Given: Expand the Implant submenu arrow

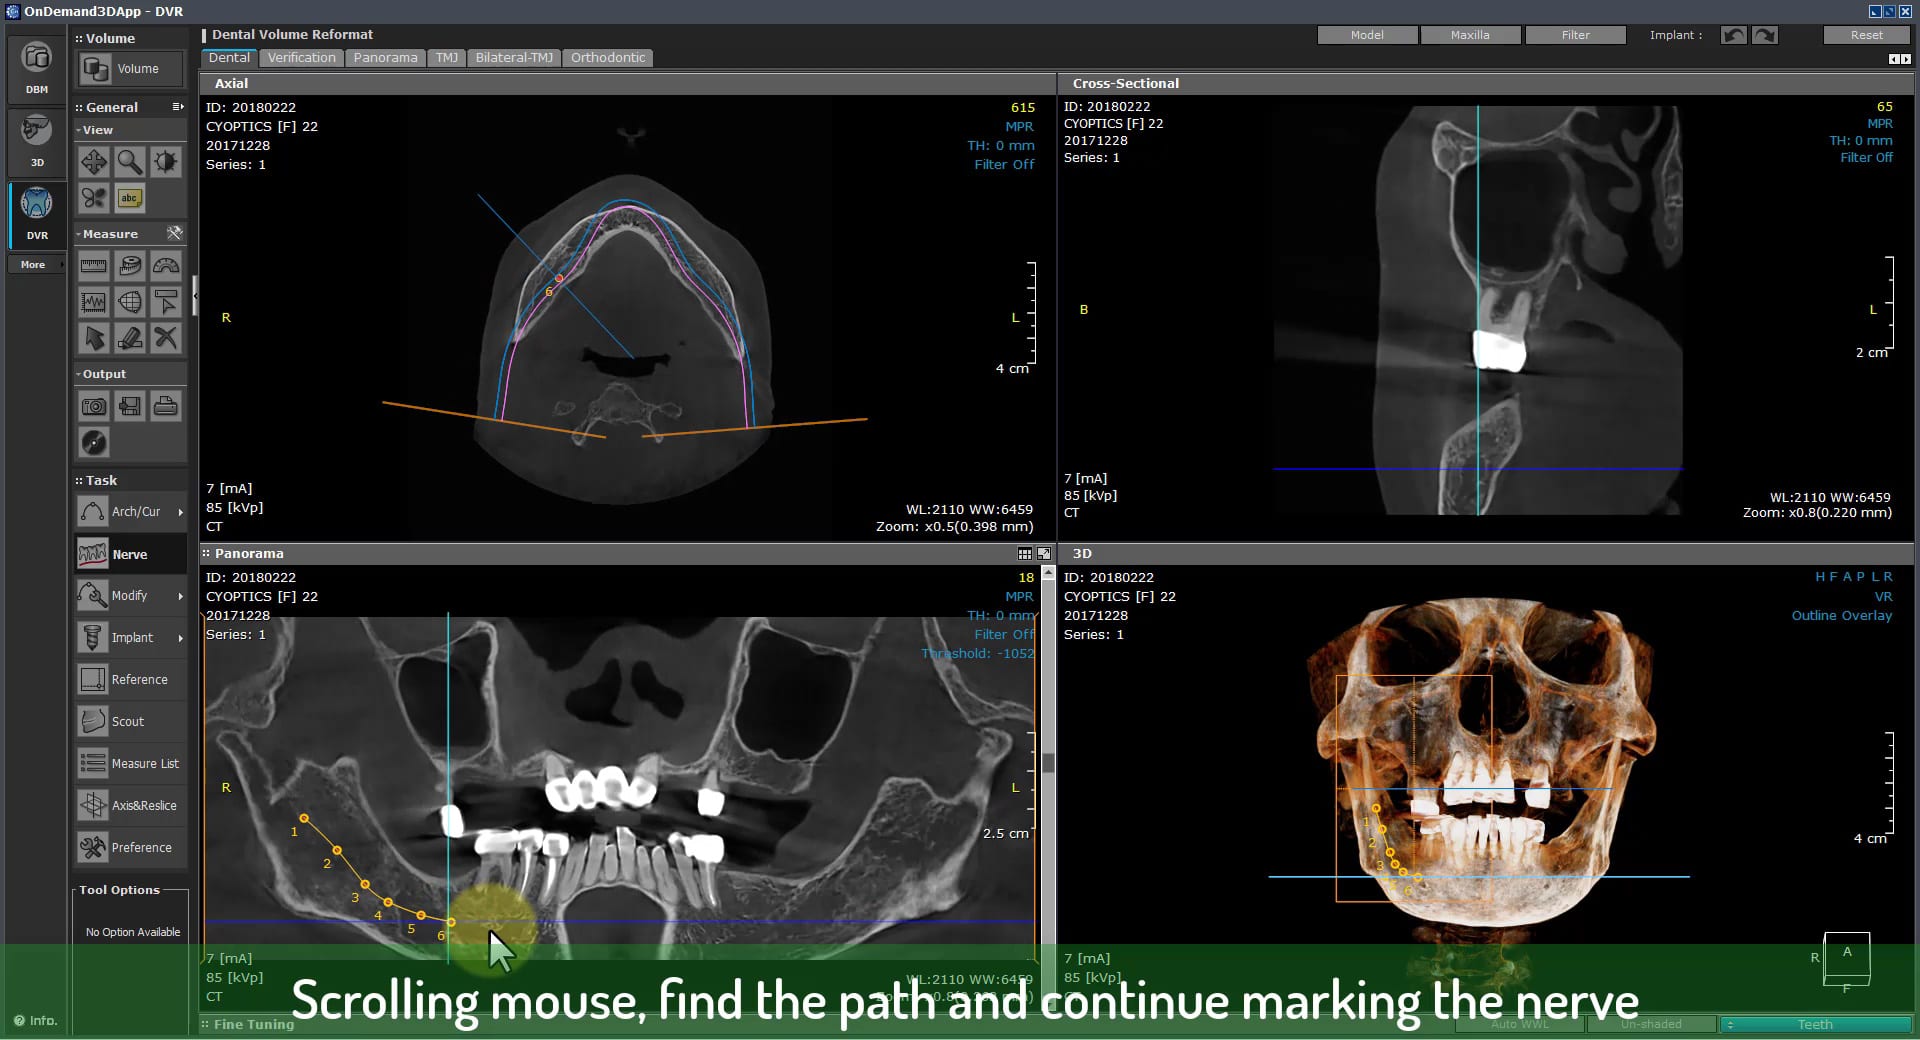Looking at the screenshot, I should pyautogui.click(x=180, y=638).
